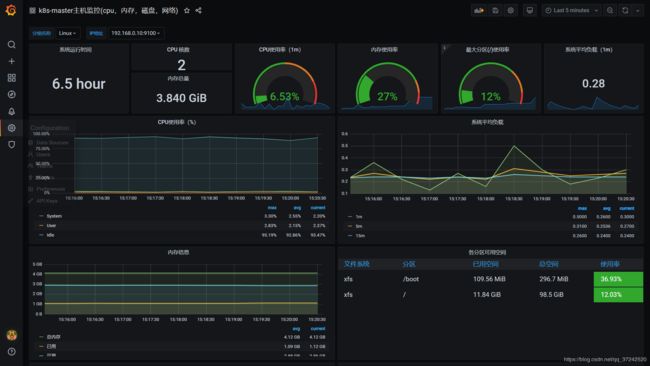650x366 pixels.
Task: Click the green 36.93% usage cell
Action: pyautogui.click(x=618, y=279)
